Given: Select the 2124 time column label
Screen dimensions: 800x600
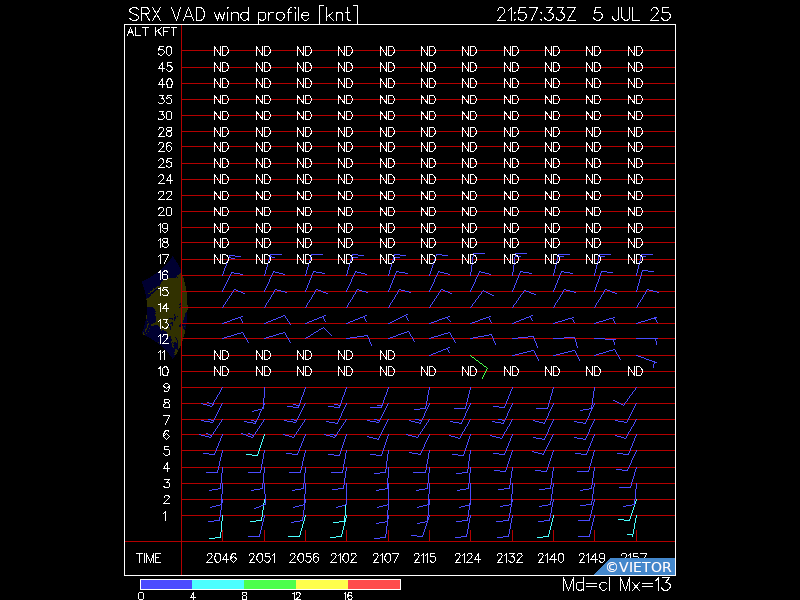Looking at the screenshot, I should (x=467, y=558).
